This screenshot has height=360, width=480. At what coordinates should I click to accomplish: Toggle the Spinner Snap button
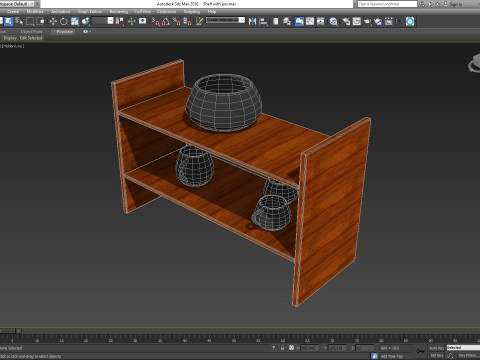187,21
